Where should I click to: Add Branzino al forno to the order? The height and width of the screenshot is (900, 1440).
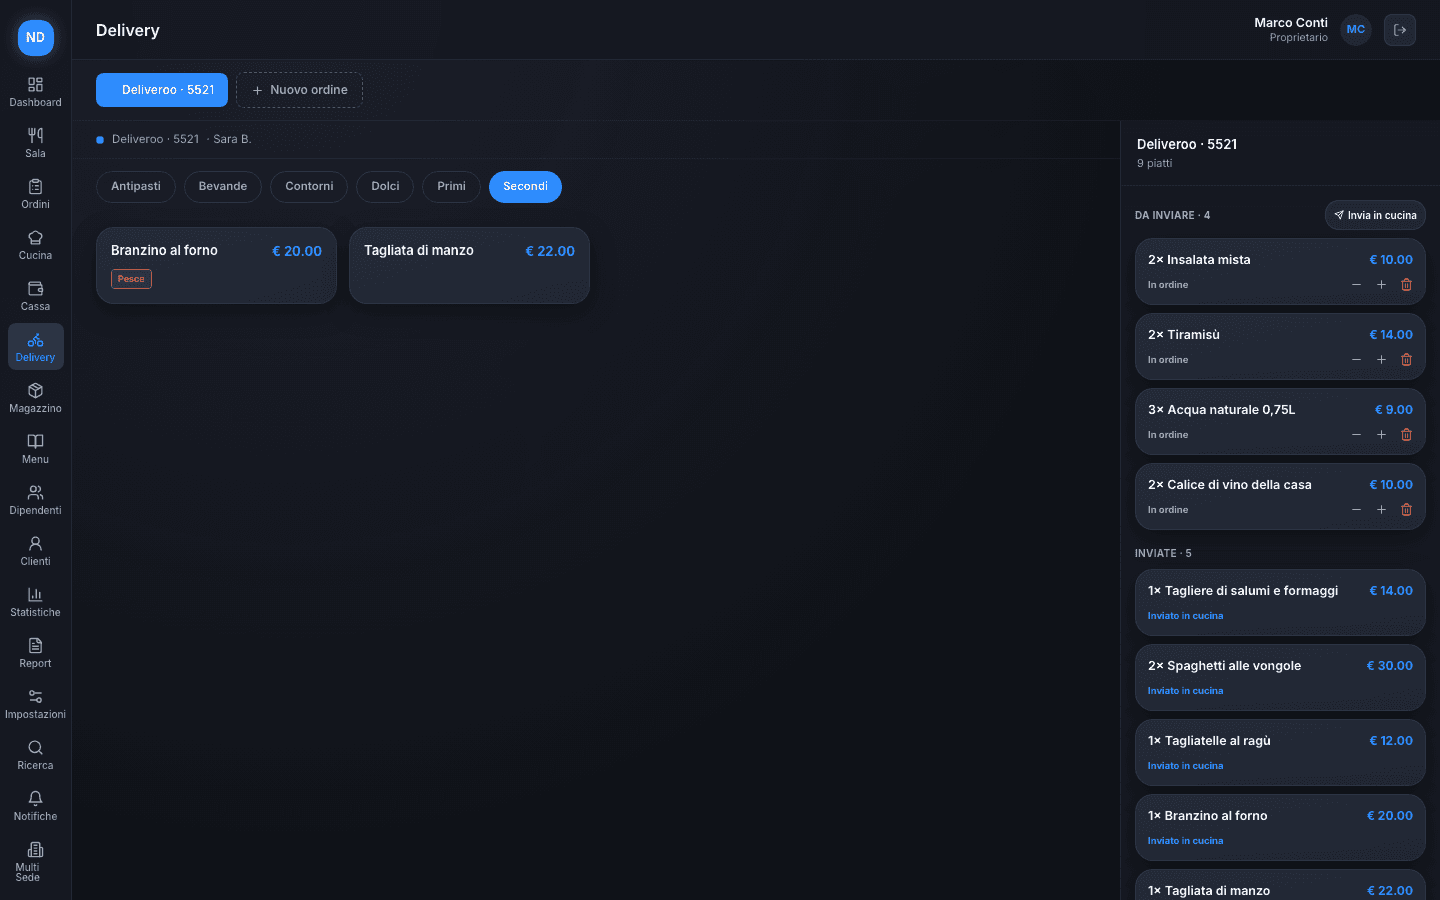click(216, 265)
